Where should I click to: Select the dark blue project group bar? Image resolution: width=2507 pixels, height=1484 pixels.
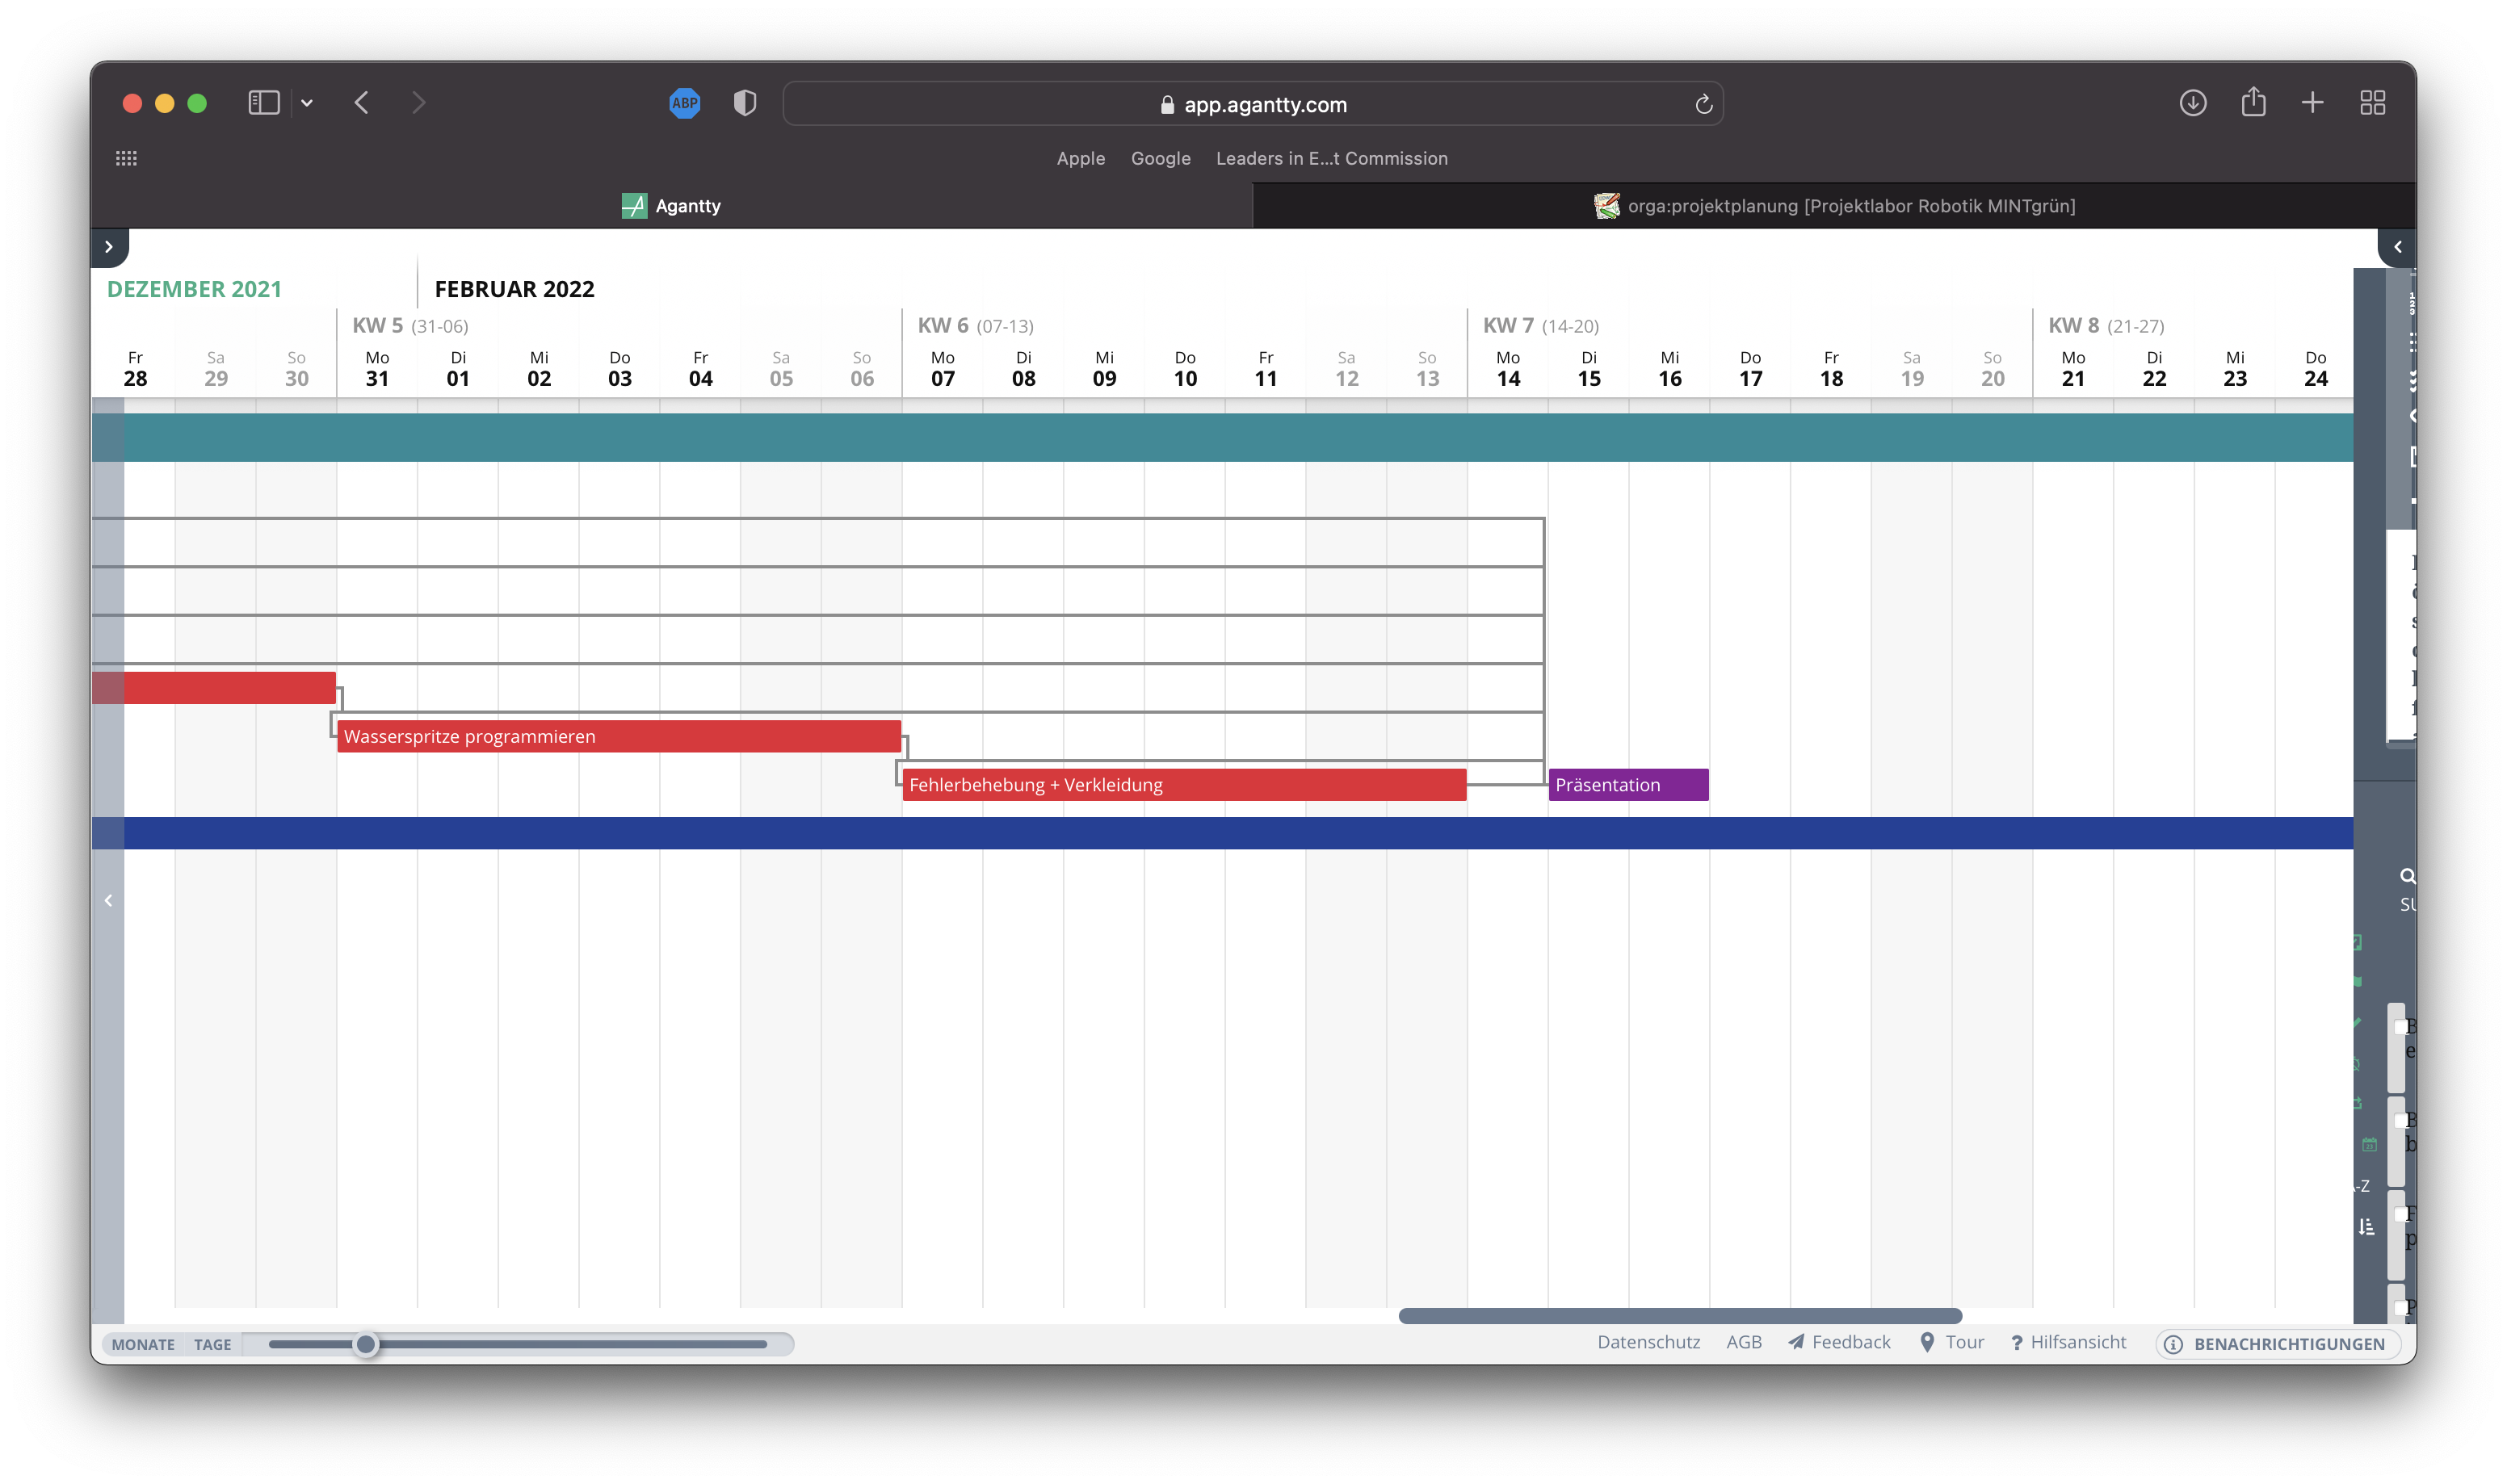(1222, 833)
